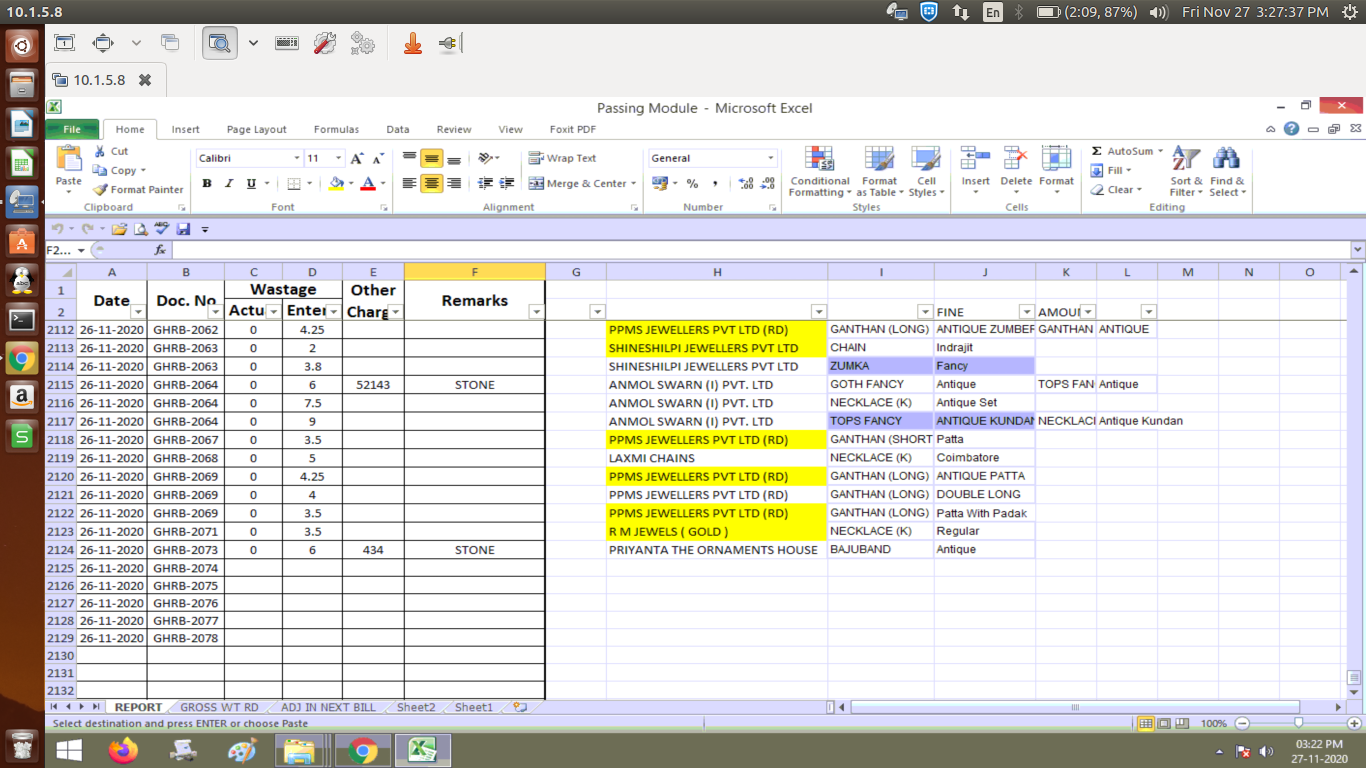Click the Percent Style button

pyautogui.click(x=692, y=183)
